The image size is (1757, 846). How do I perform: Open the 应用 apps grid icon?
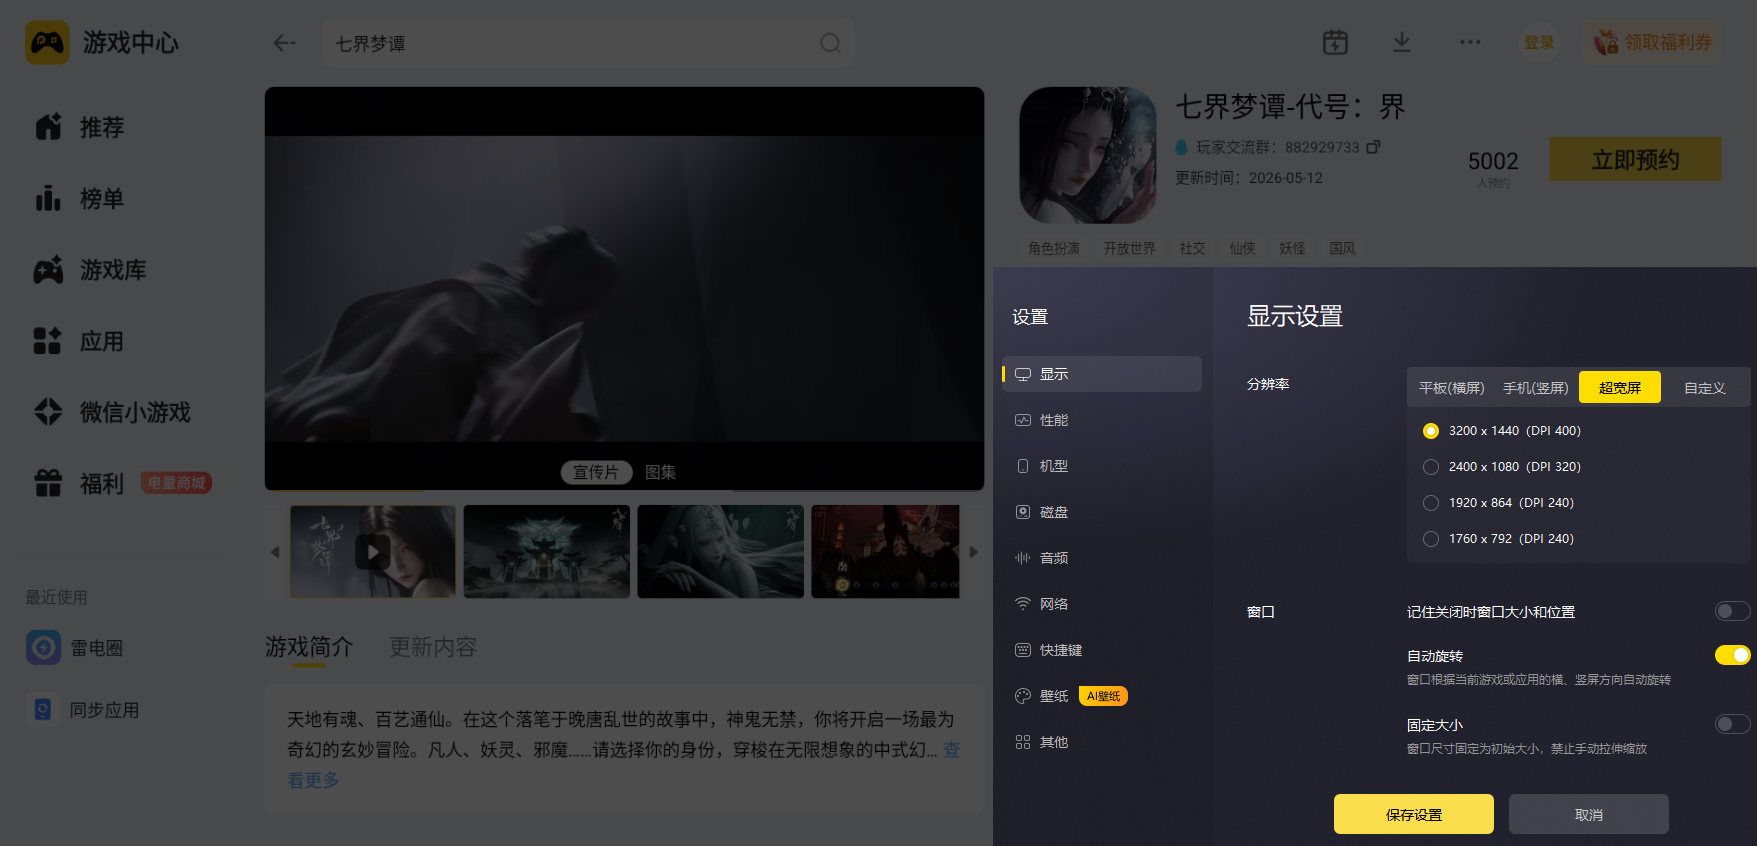pos(48,341)
